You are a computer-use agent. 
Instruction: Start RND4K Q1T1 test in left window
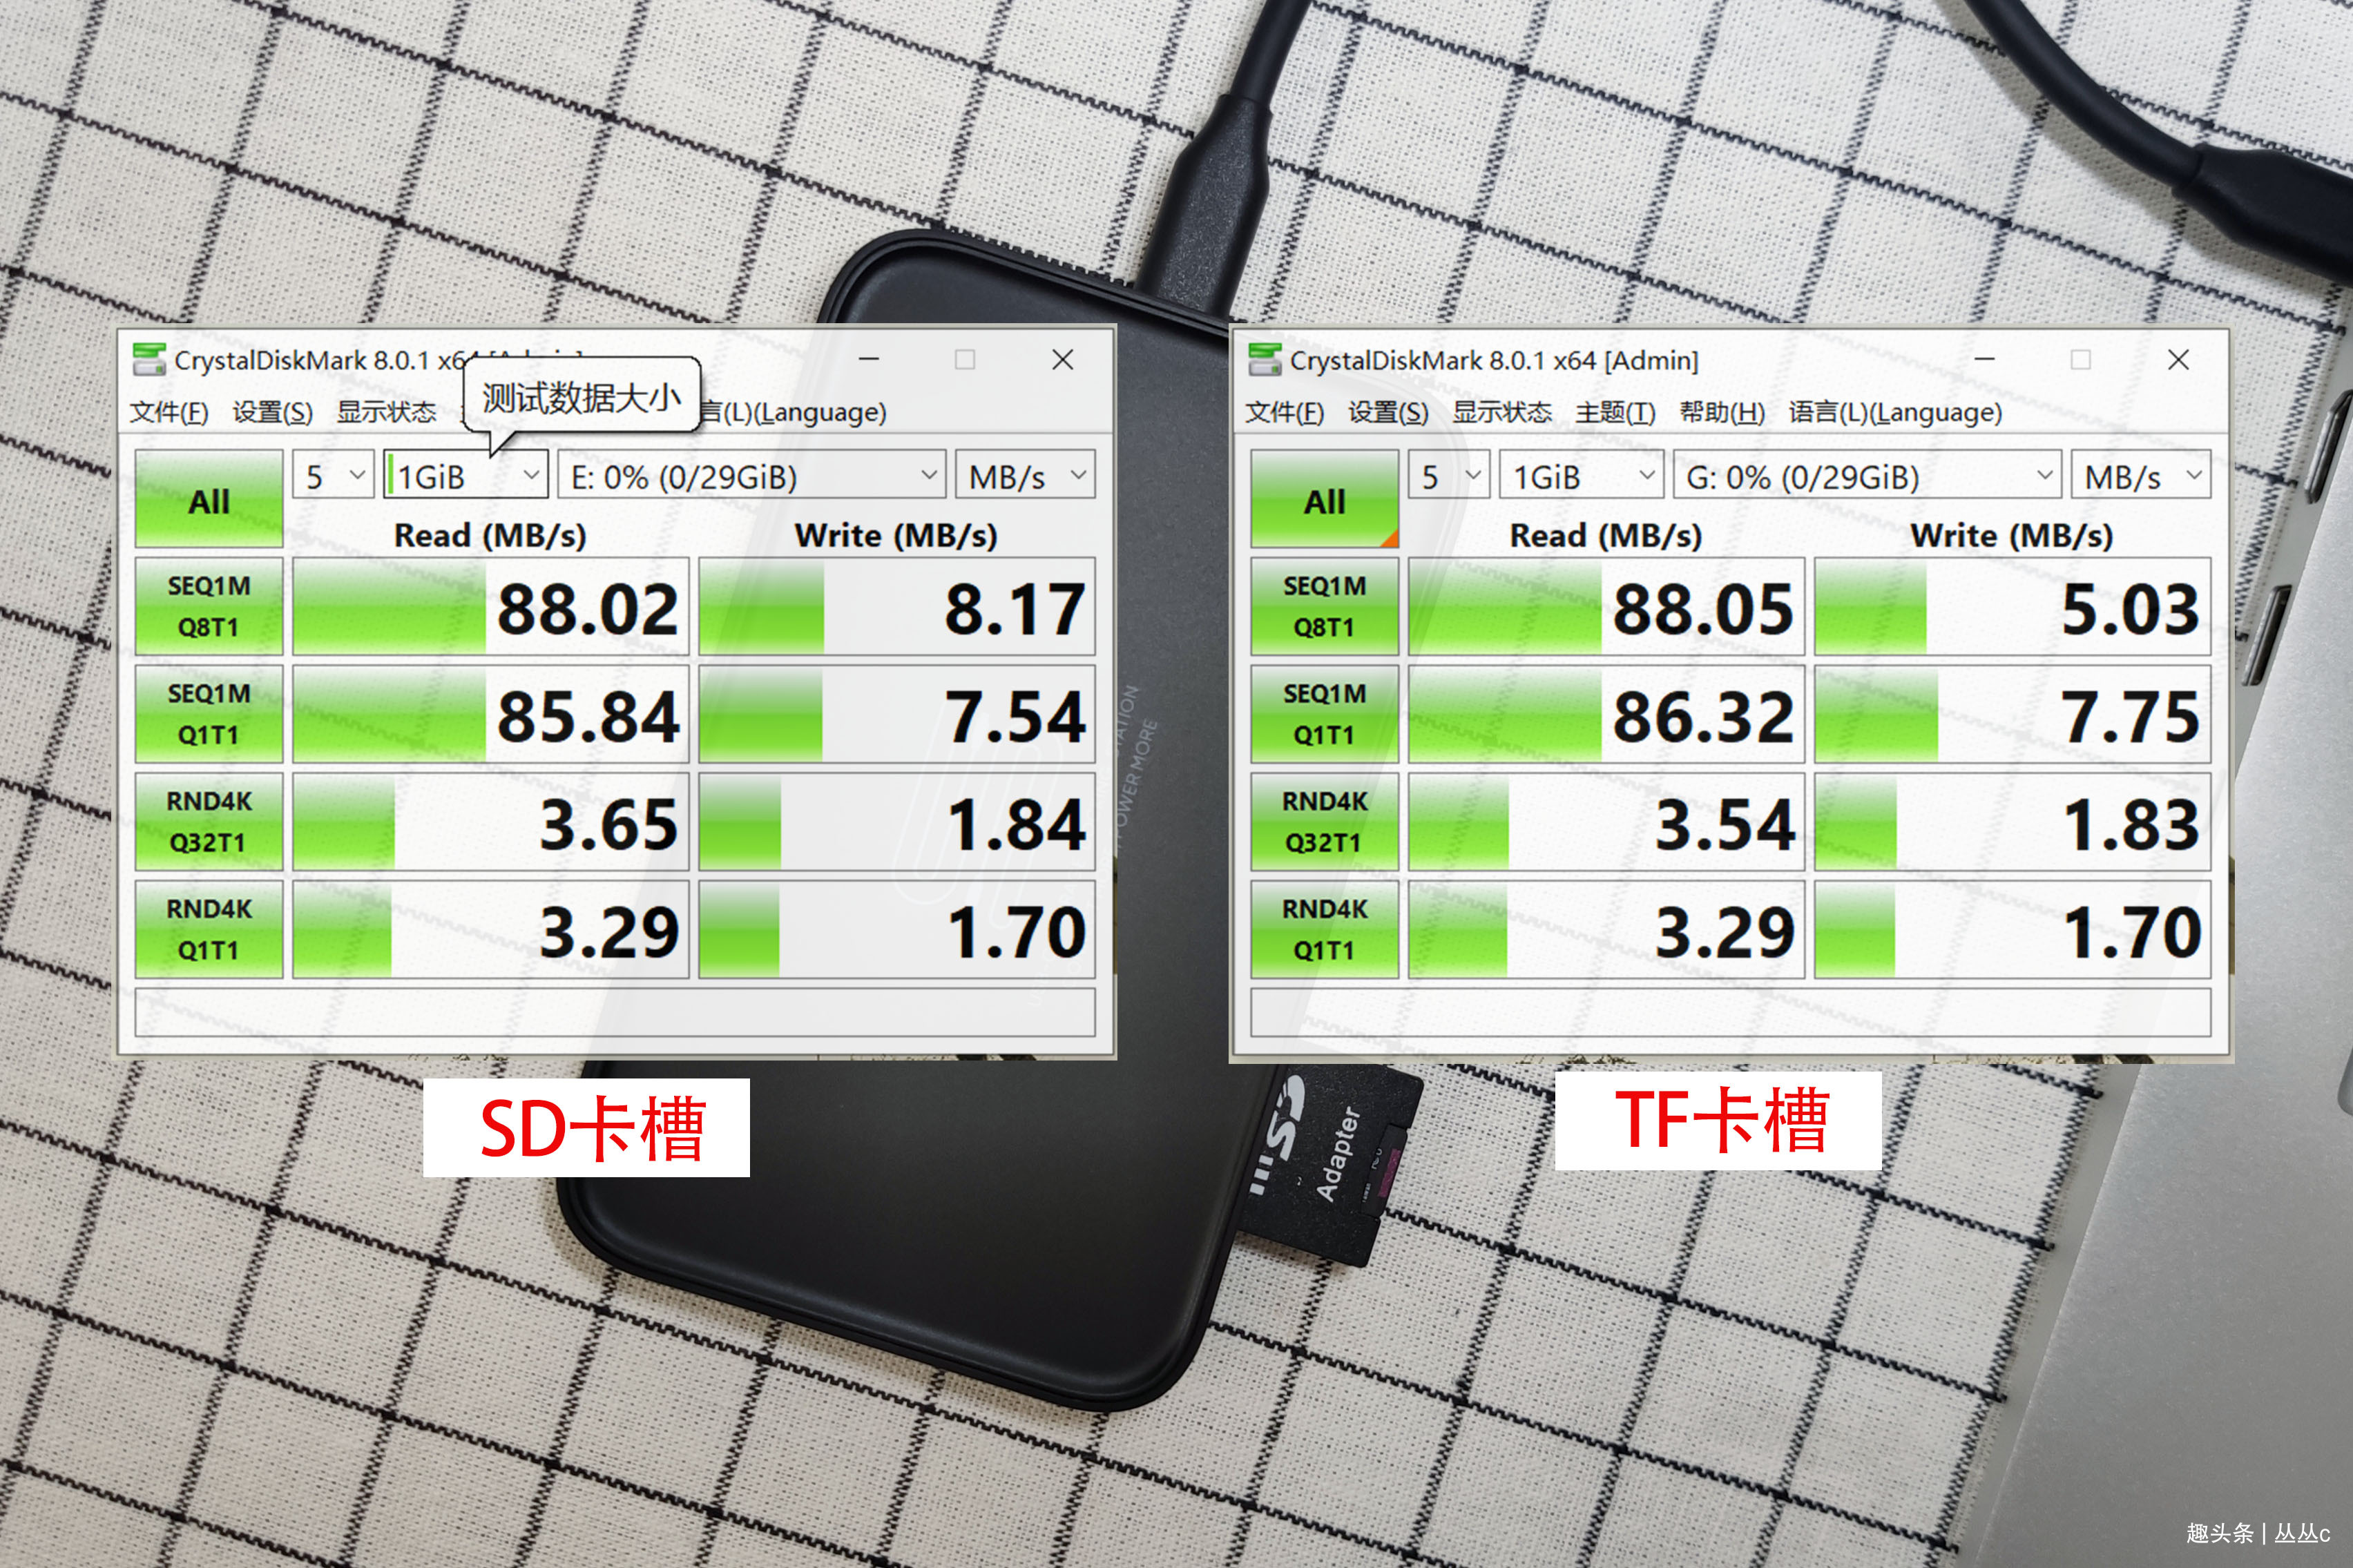(x=209, y=929)
